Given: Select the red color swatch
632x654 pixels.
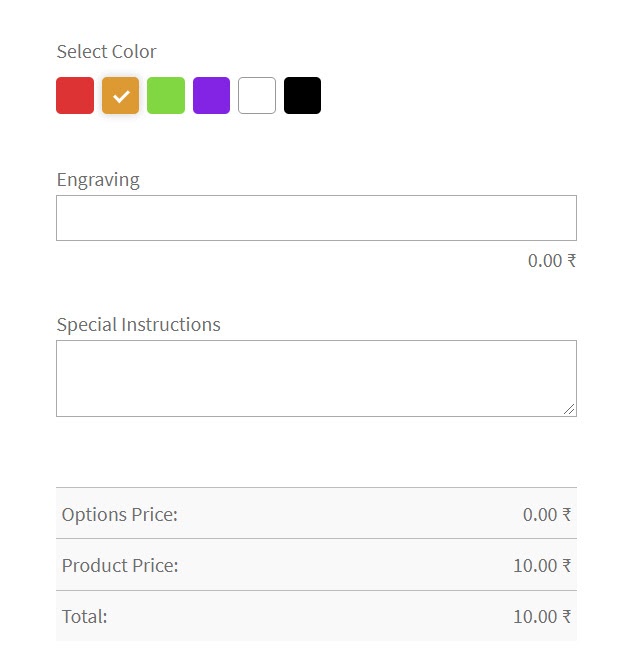Looking at the screenshot, I should (75, 96).
